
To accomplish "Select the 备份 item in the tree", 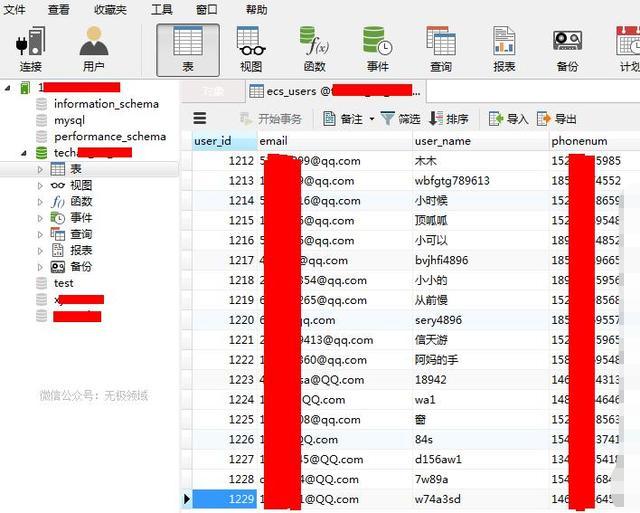I will point(81,266).
